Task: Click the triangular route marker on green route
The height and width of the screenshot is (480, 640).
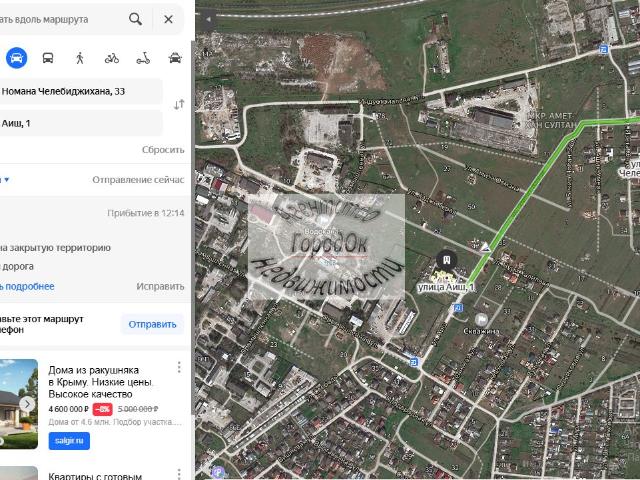Action: pyautogui.click(x=485, y=247)
